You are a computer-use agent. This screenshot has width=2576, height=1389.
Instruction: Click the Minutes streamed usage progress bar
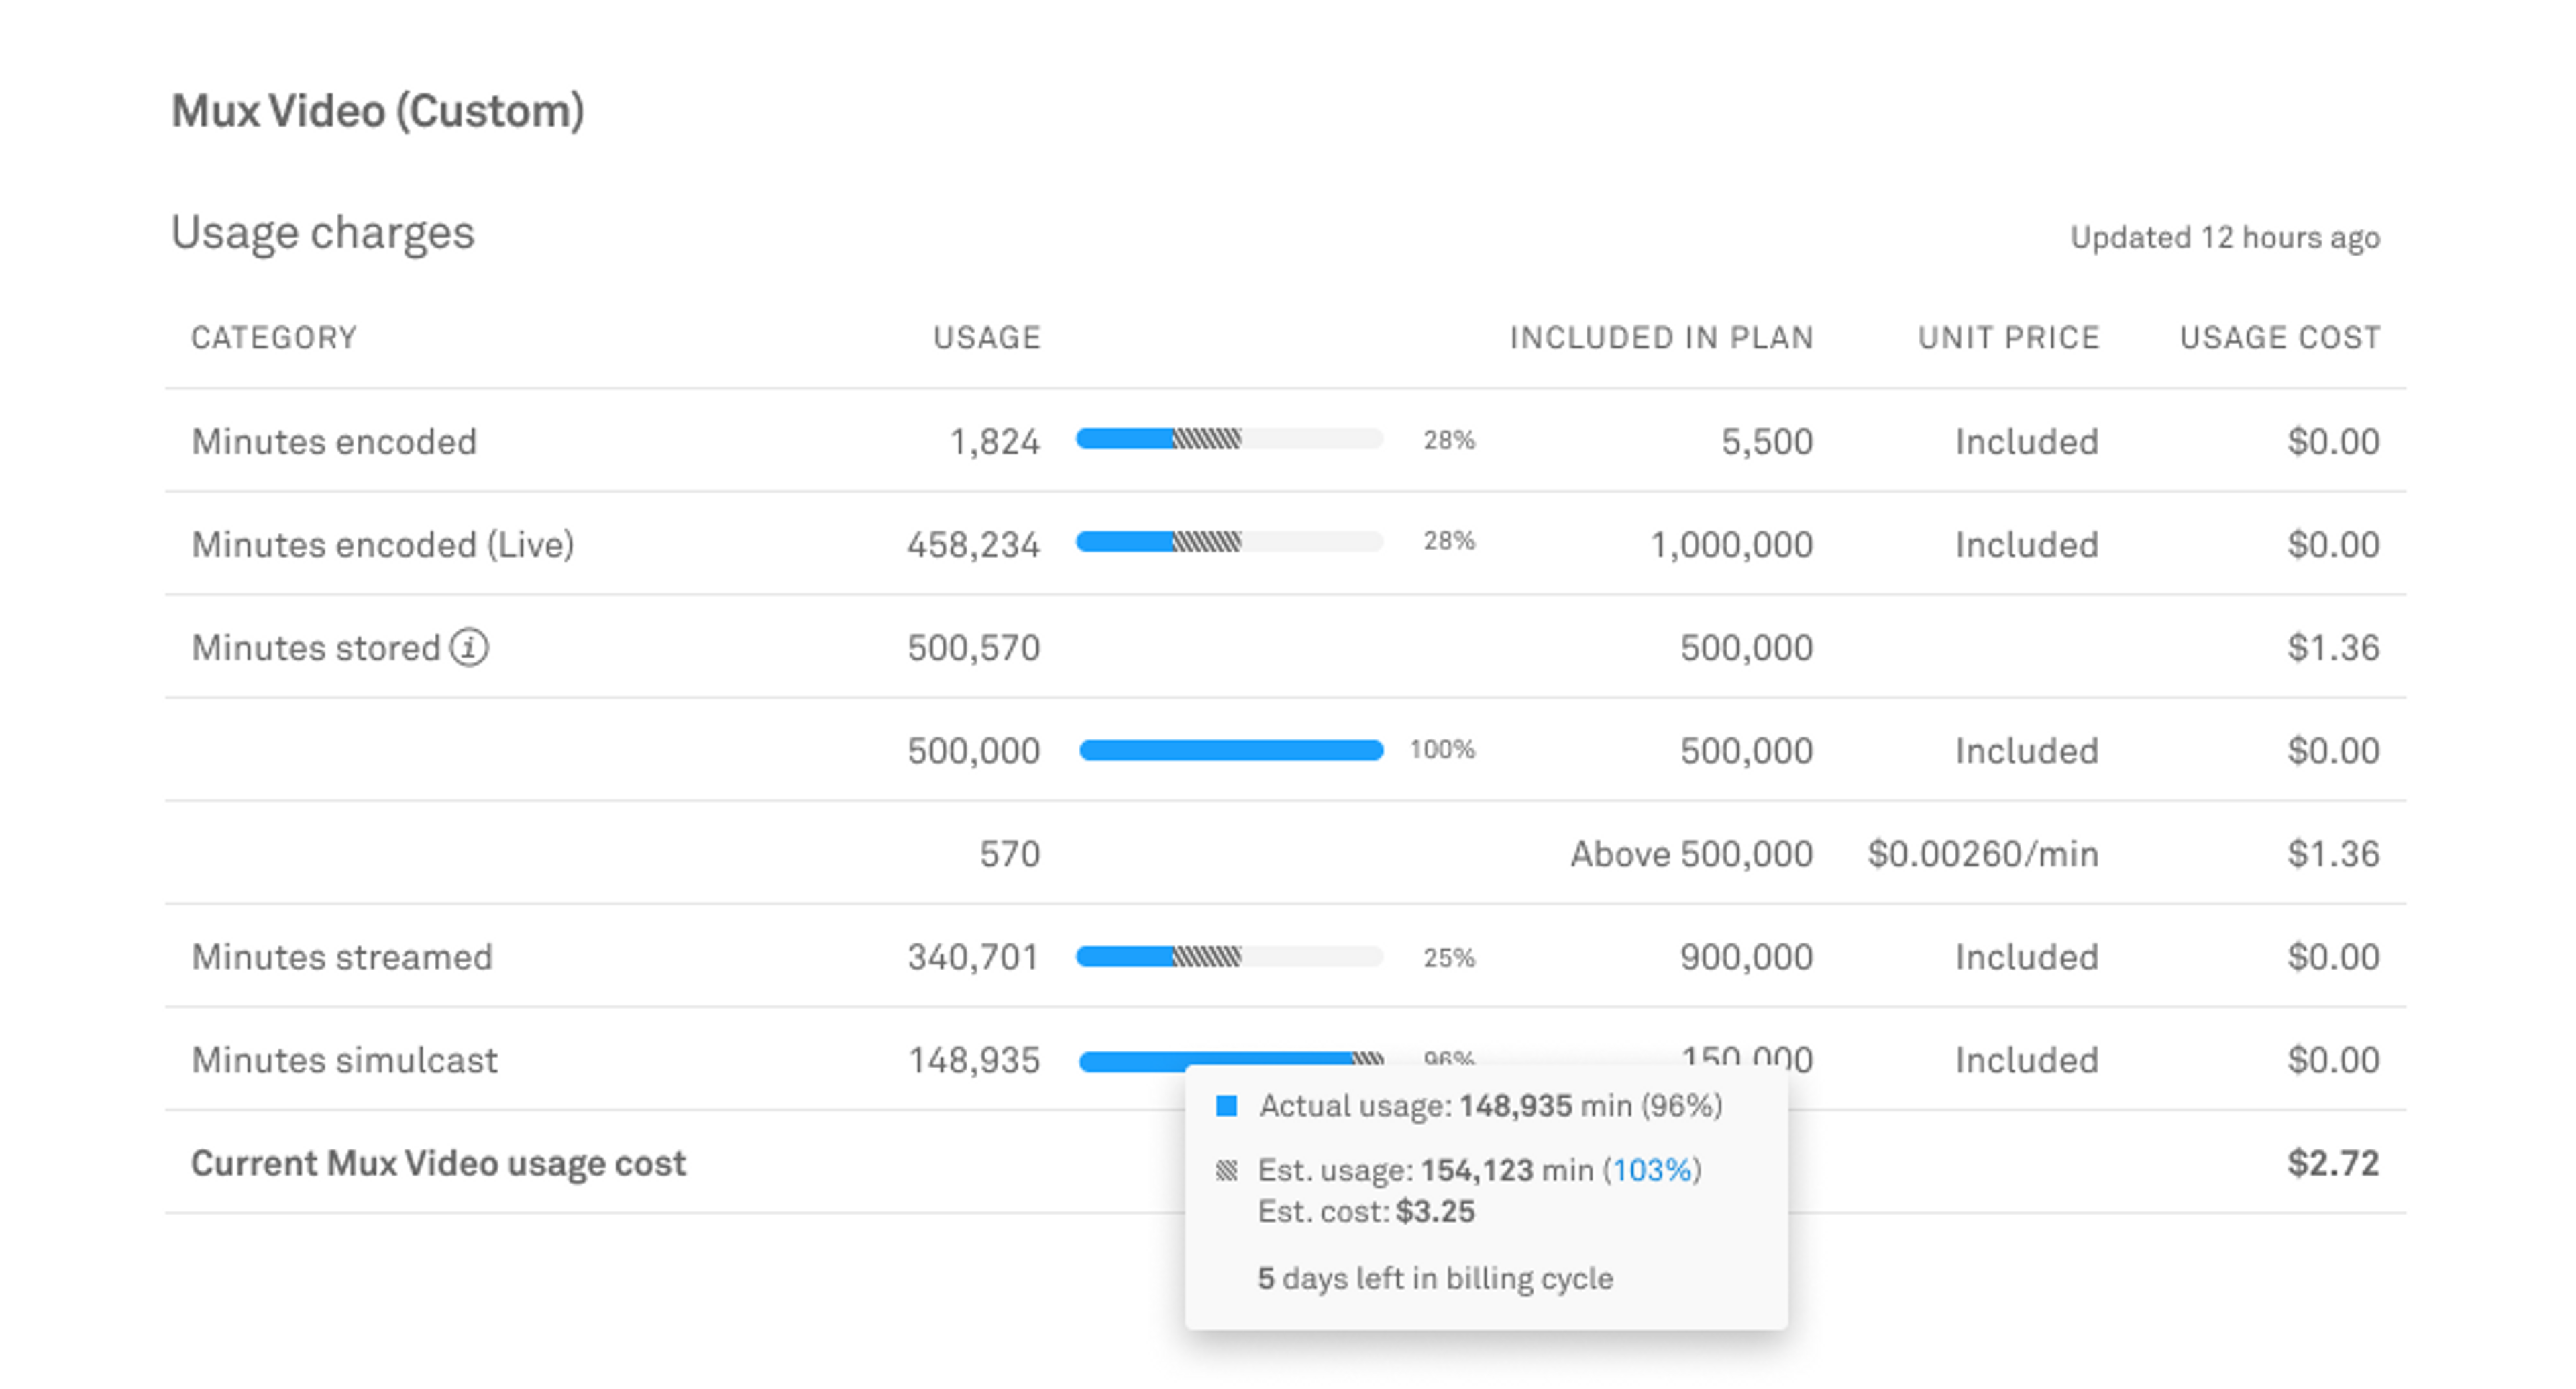1229,957
